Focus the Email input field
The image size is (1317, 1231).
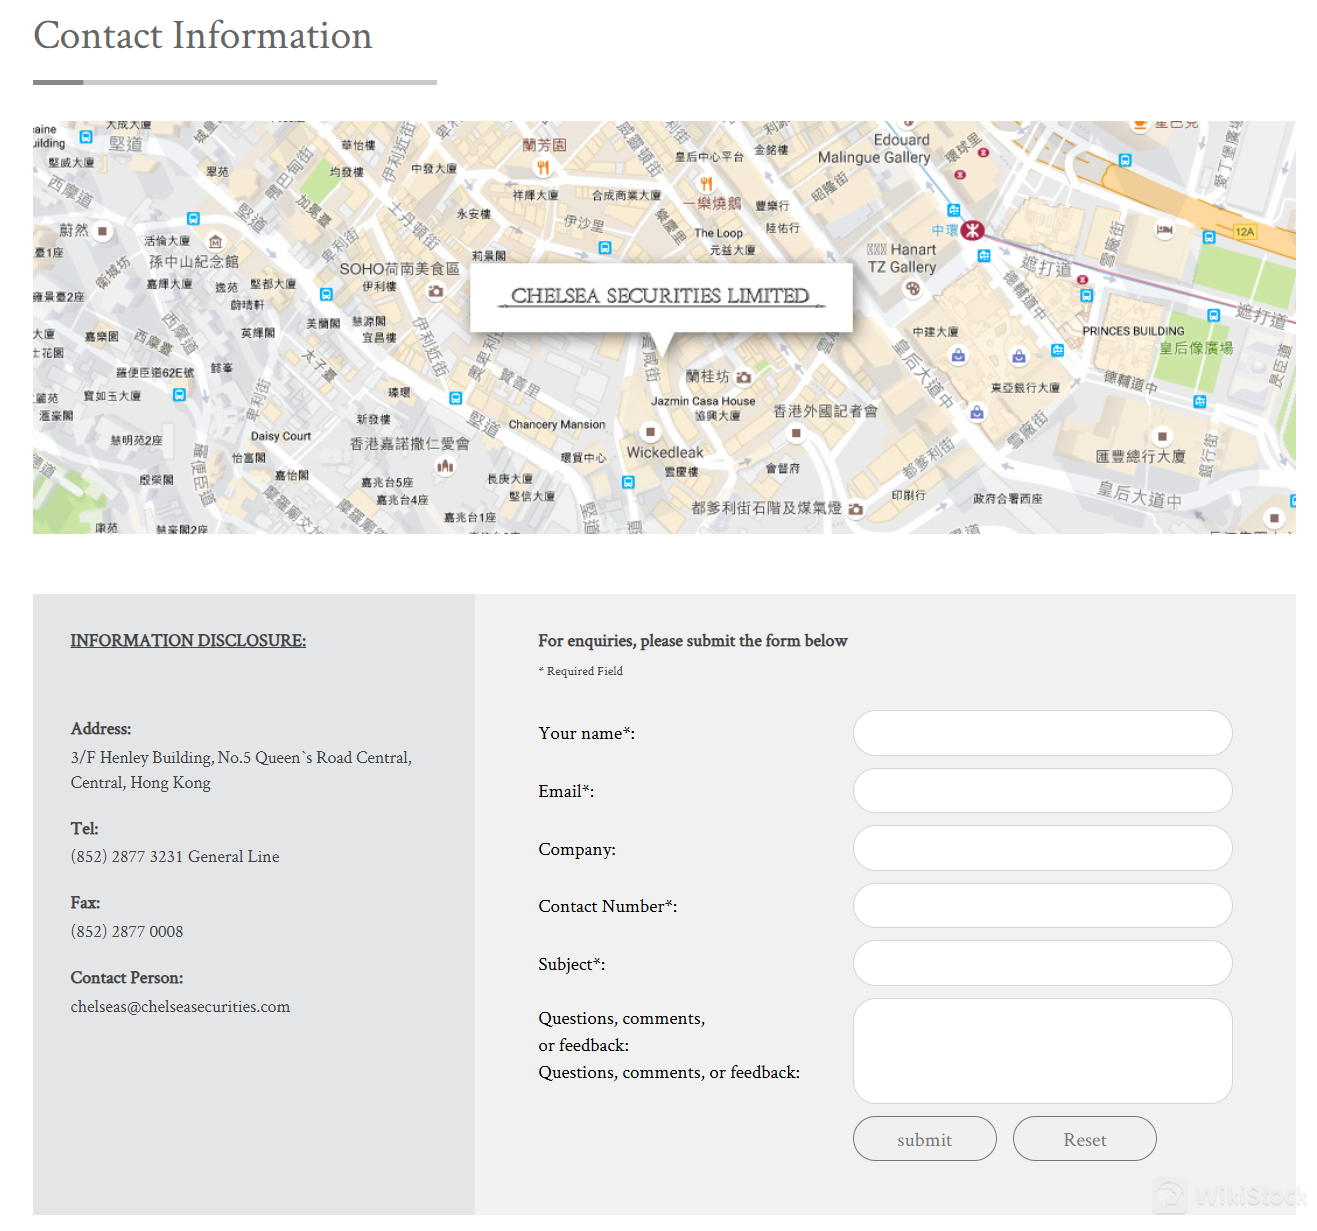(x=1042, y=791)
